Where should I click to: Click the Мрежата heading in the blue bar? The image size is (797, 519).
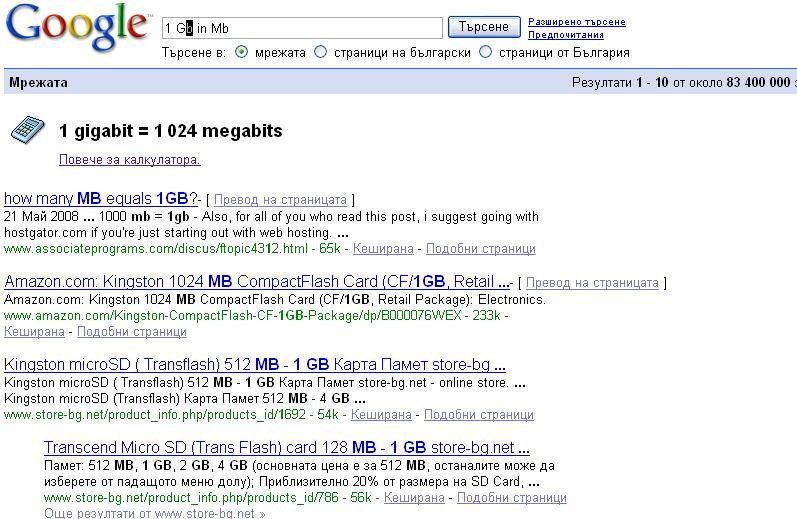click(x=38, y=82)
